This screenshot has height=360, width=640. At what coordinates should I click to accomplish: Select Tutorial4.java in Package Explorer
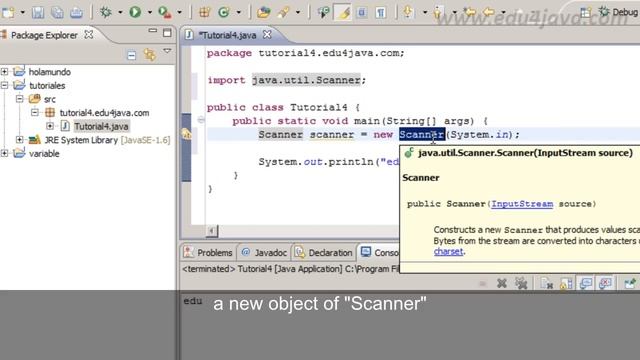101,127
